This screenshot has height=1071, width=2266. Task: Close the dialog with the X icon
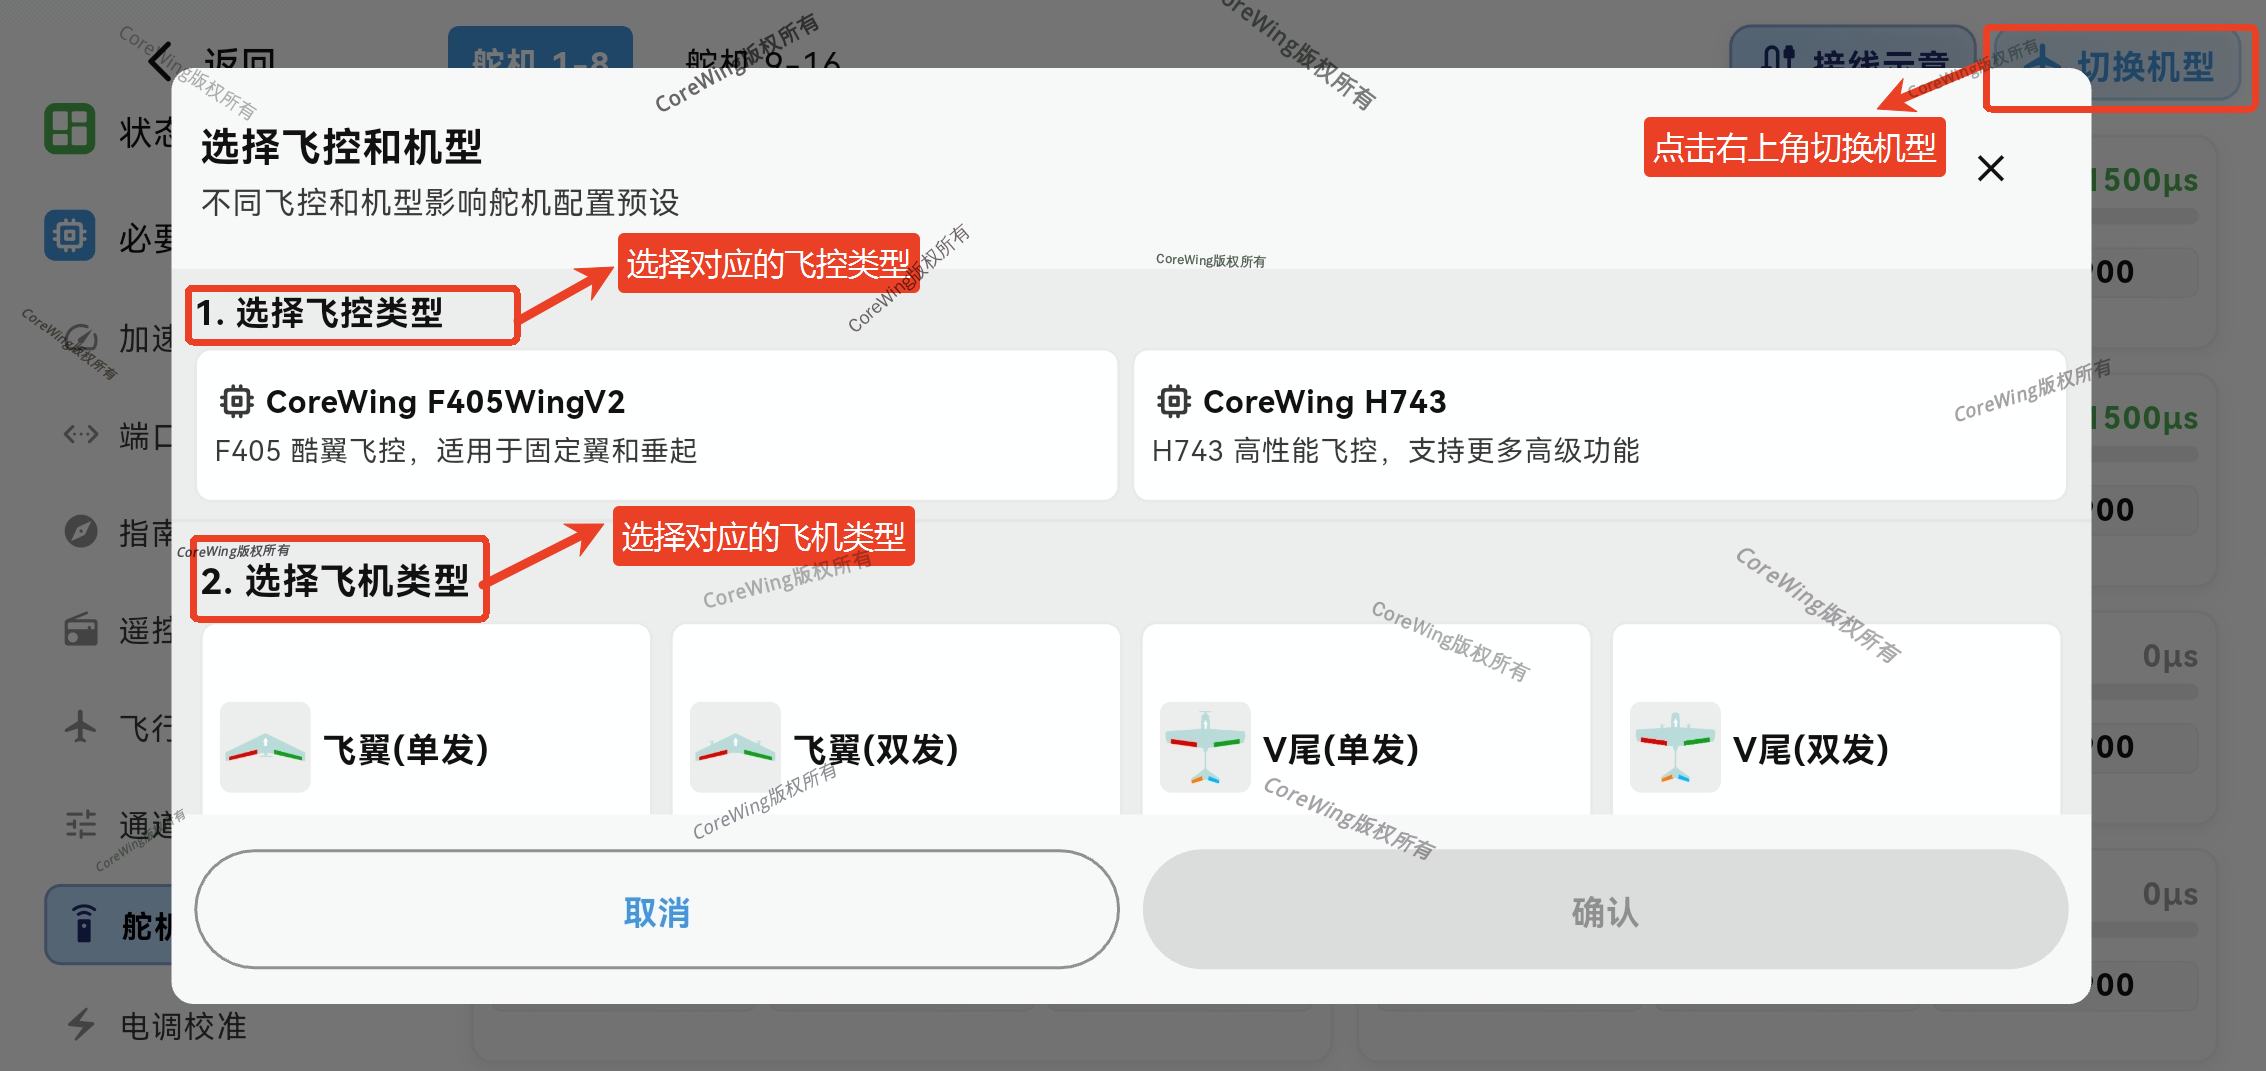(x=1990, y=168)
